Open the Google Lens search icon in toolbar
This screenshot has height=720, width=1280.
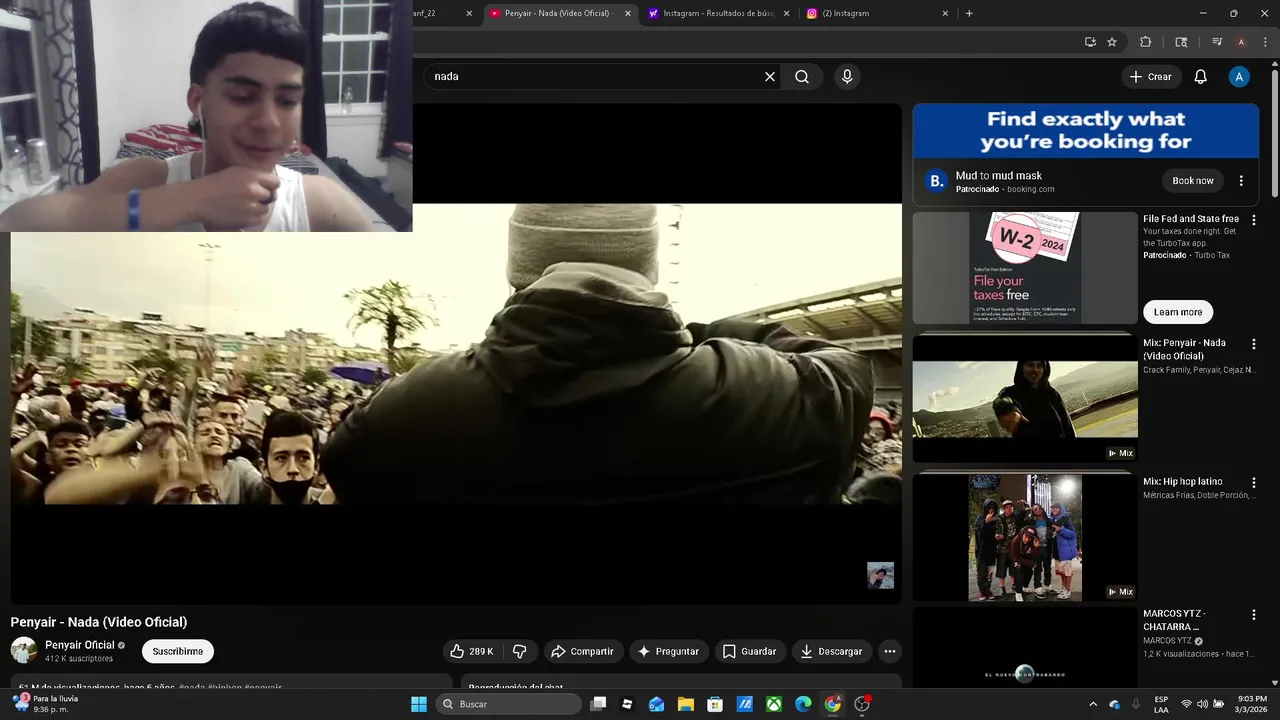tap(1181, 42)
